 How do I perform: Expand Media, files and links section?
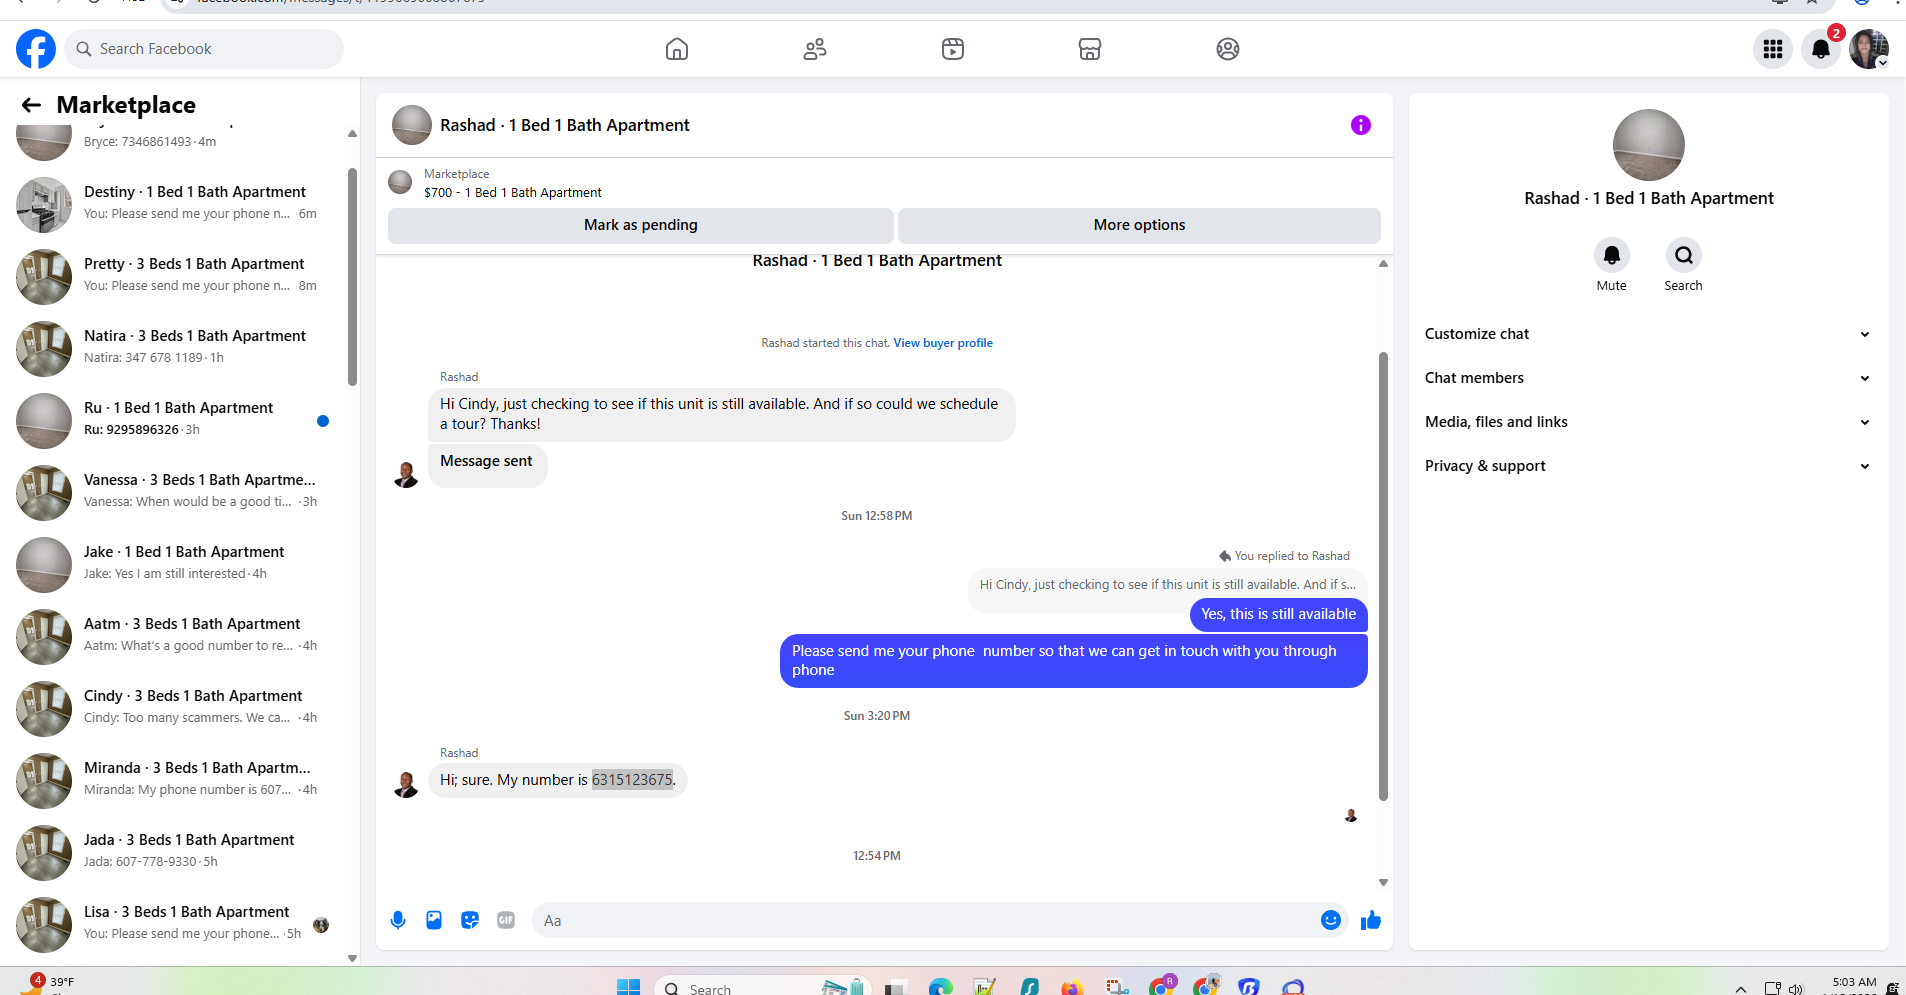(1648, 422)
